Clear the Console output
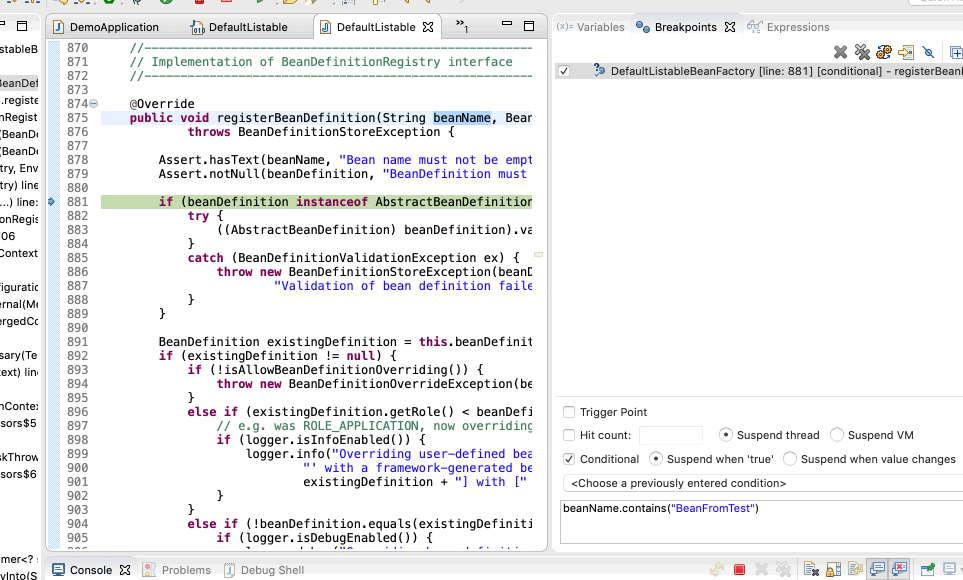Image resolution: width=963 pixels, height=580 pixels. coord(811,569)
